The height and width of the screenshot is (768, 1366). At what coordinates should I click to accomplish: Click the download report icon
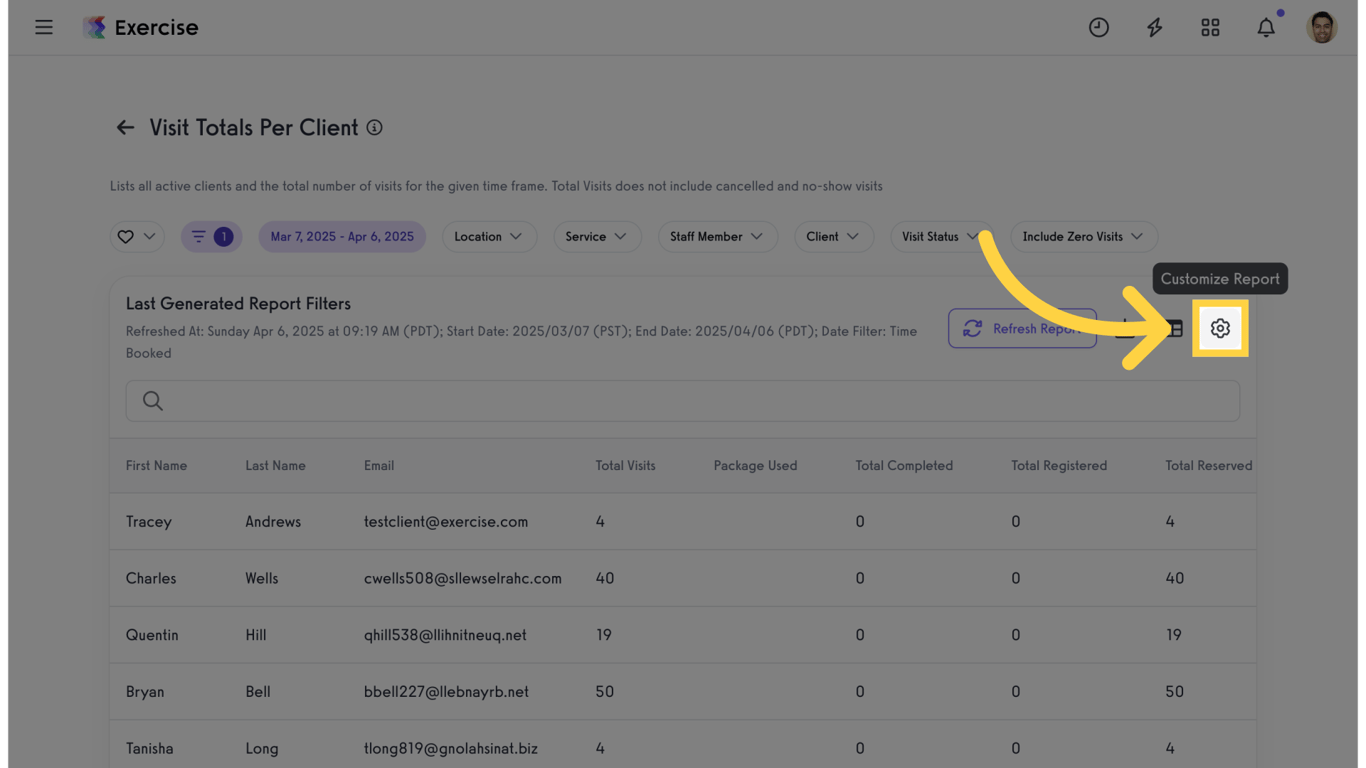click(x=1125, y=328)
